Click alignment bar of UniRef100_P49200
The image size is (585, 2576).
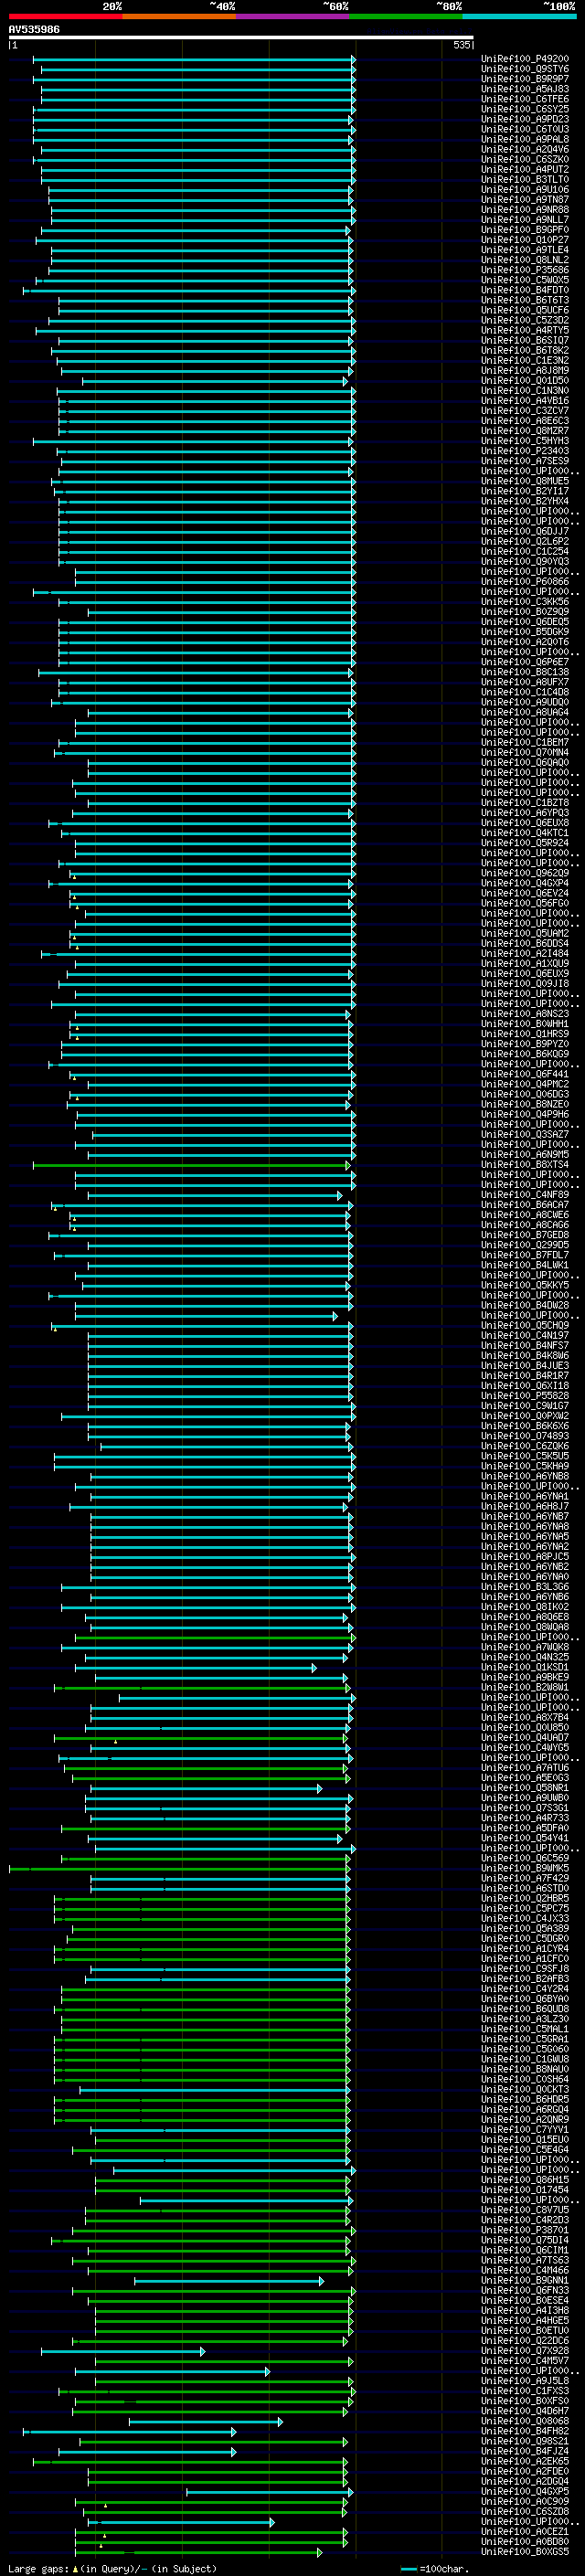pyautogui.click(x=194, y=59)
